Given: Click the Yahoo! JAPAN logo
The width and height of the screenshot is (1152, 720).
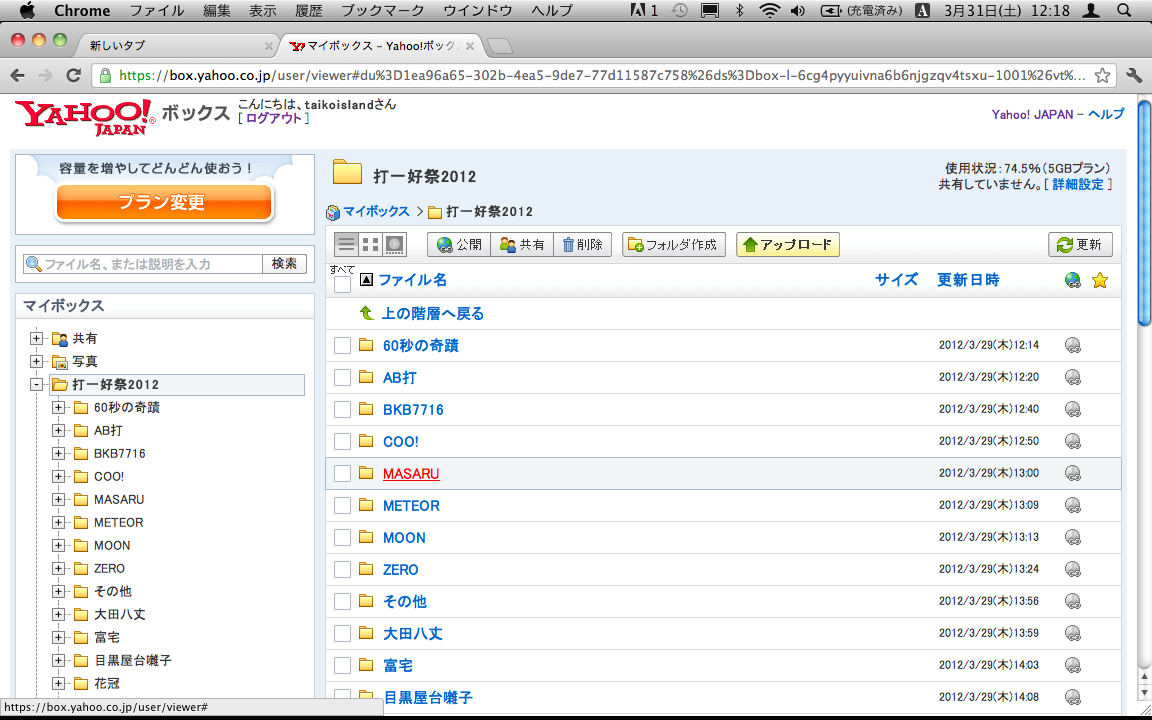Looking at the screenshot, I should pos(85,118).
